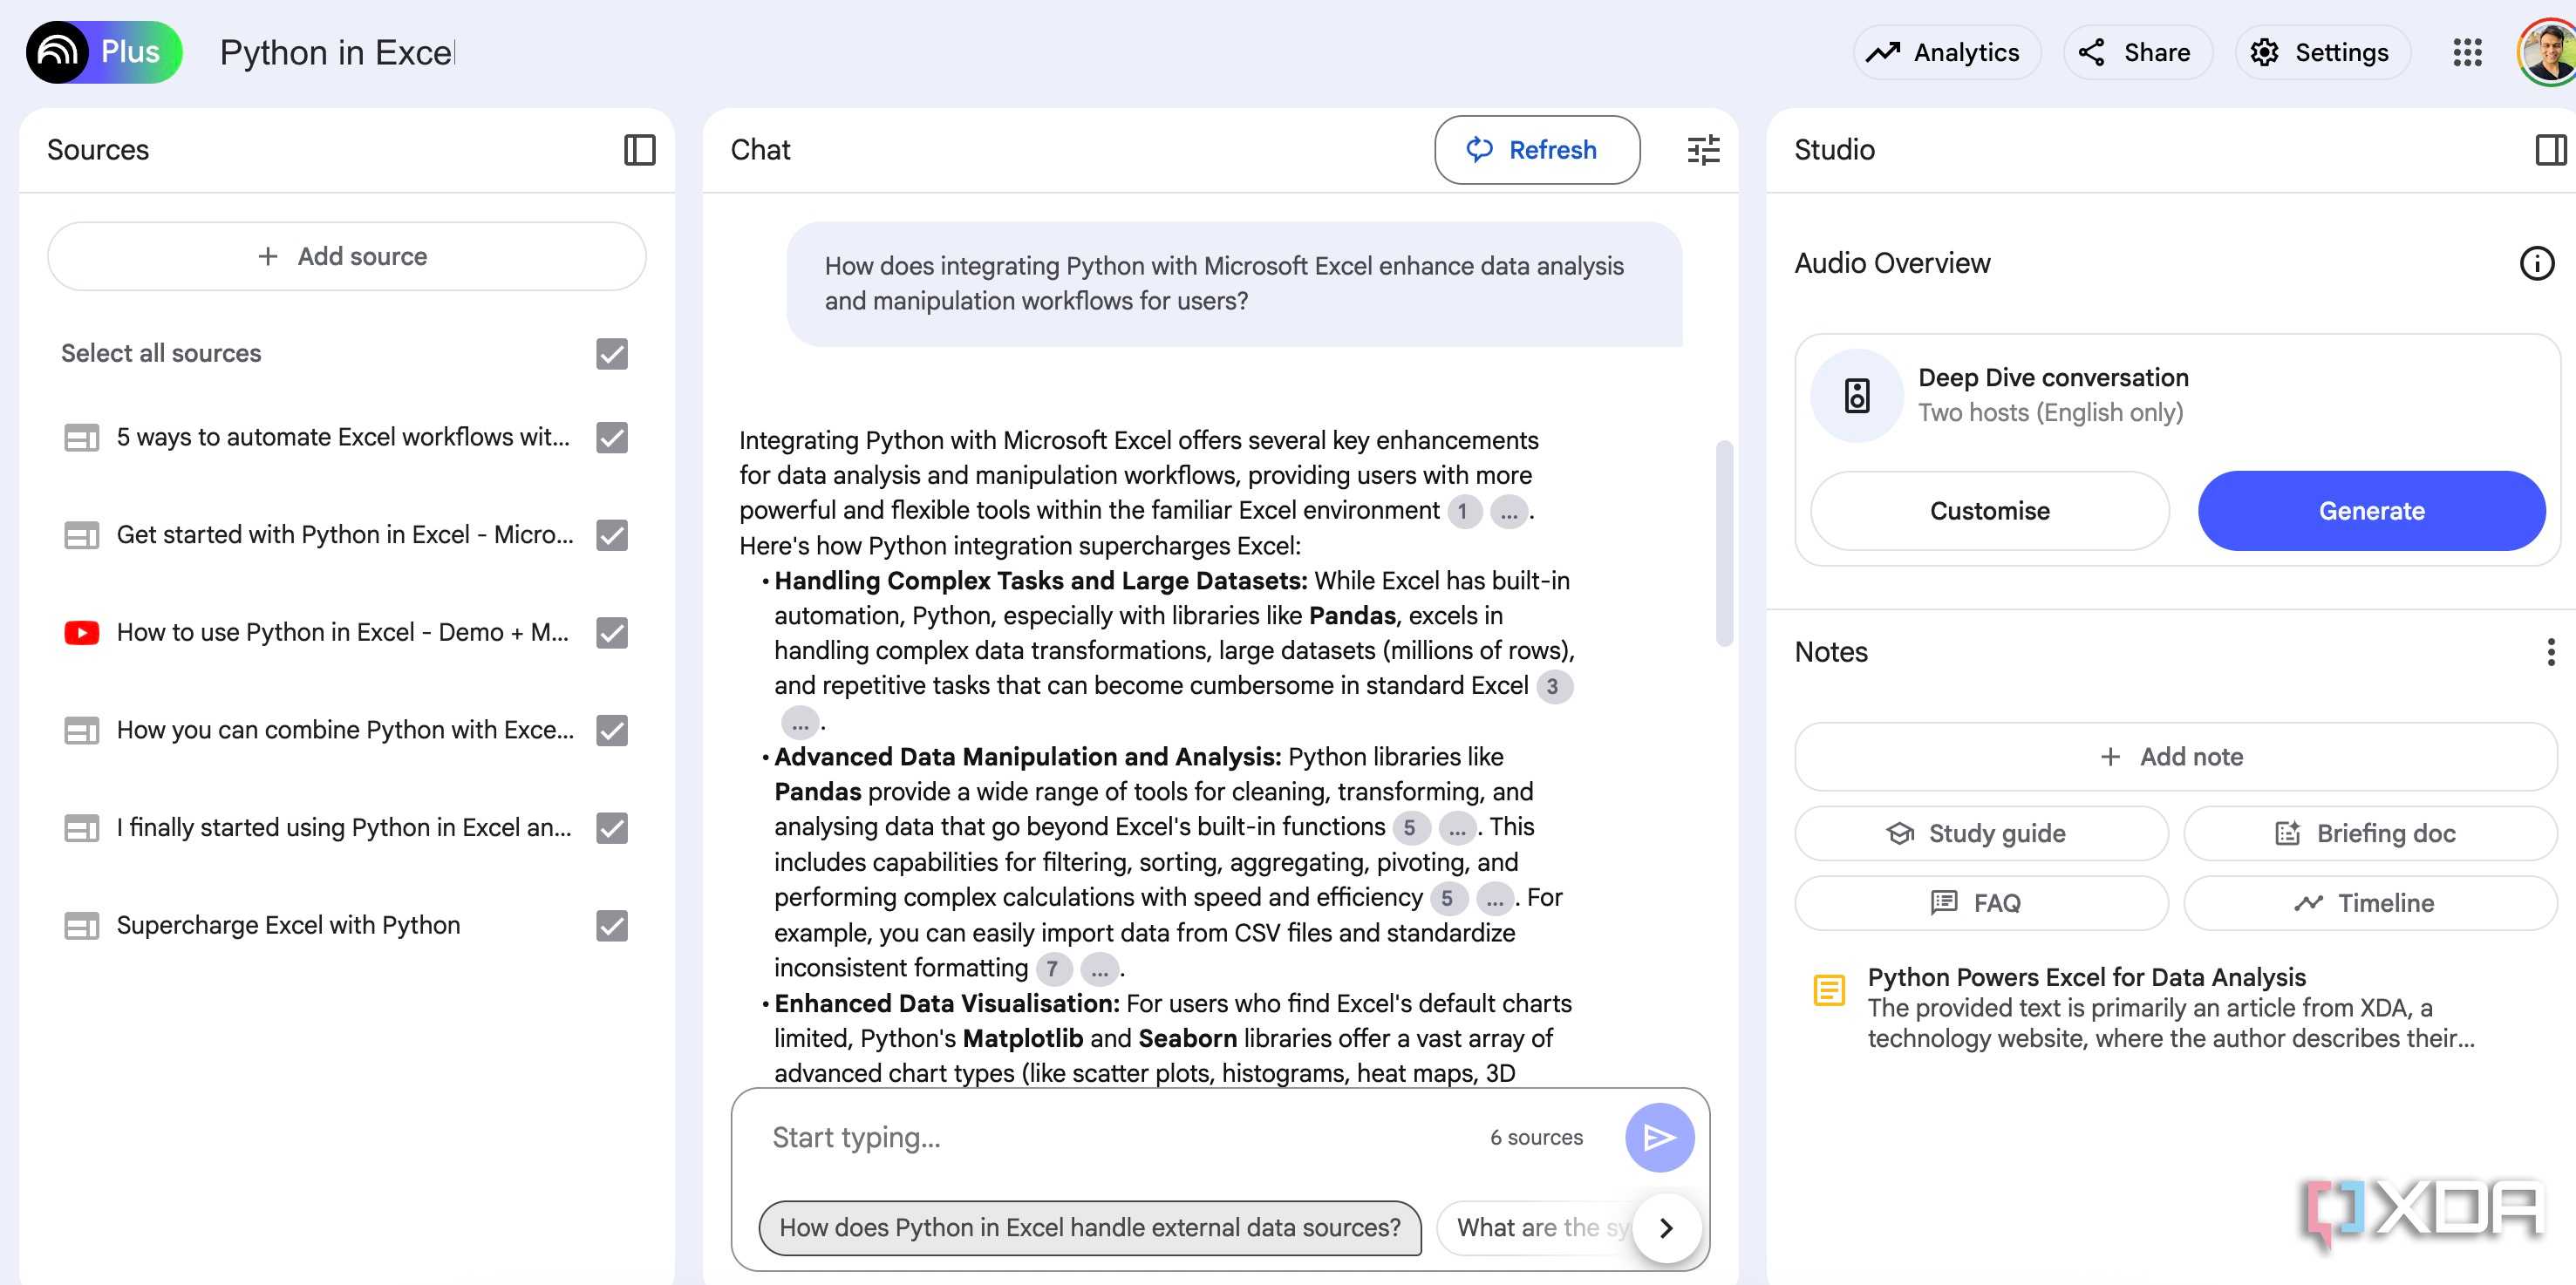Click citation number 1 chip
Image resolution: width=2576 pixels, height=1285 pixels.
[1463, 511]
